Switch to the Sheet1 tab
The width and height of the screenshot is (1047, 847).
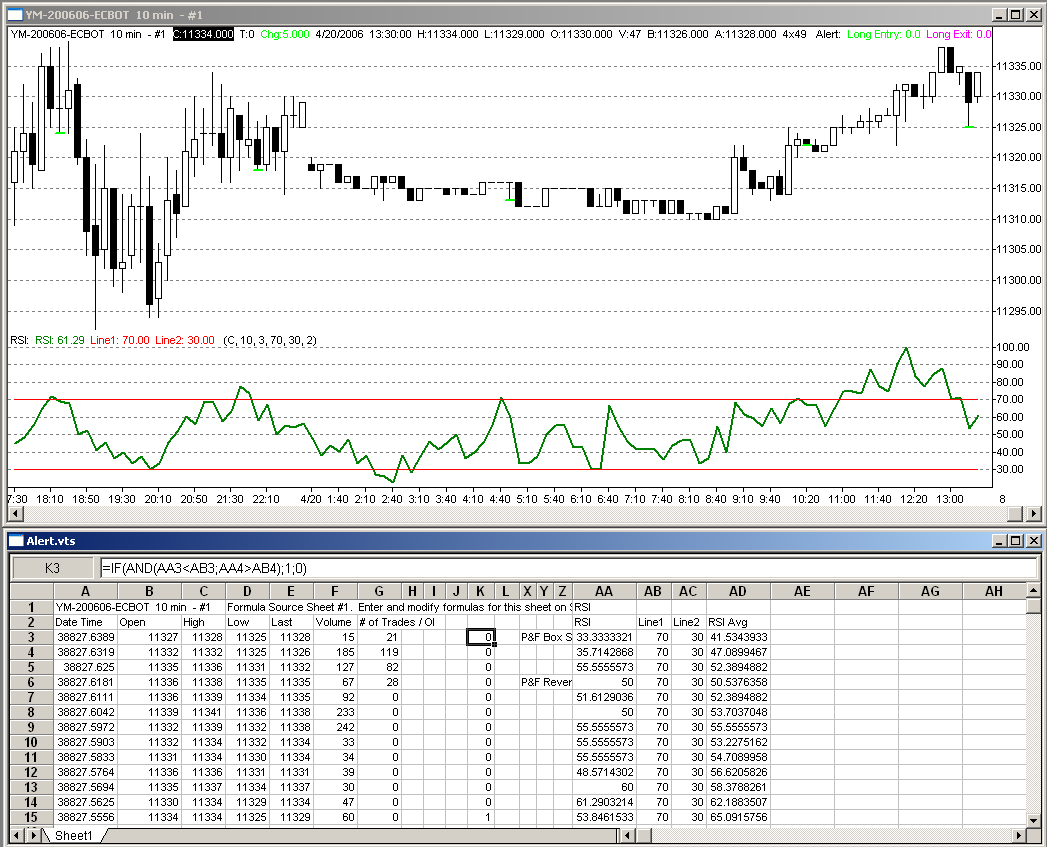[73, 835]
